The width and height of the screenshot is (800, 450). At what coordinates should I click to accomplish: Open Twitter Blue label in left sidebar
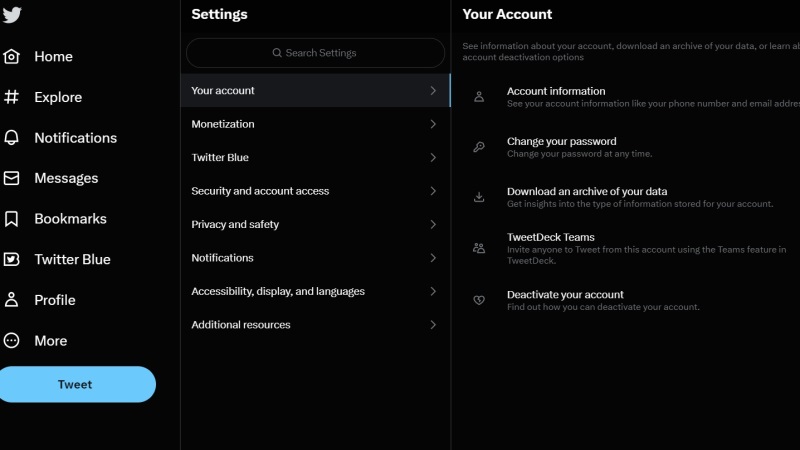(x=72, y=259)
